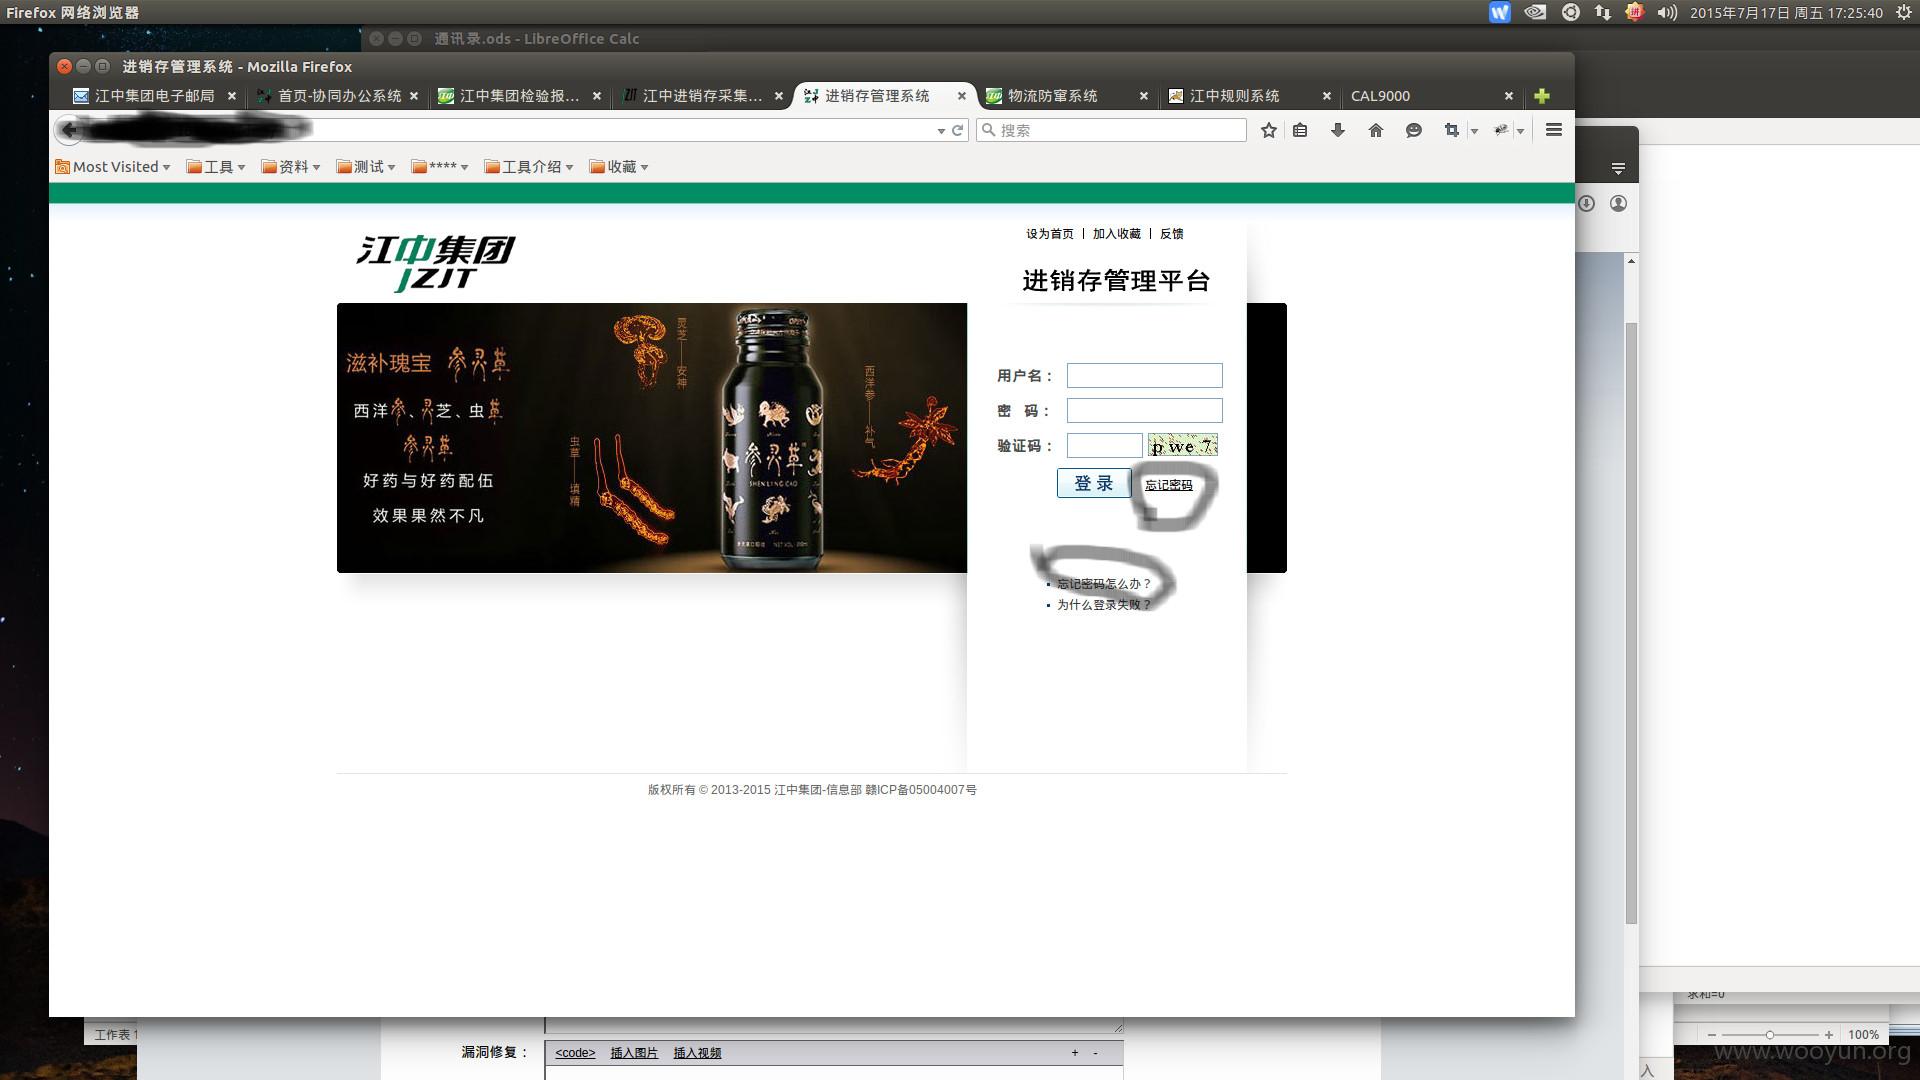Click the 登录 login button
This screenshot has height=1080, width=1920.
1094,483
